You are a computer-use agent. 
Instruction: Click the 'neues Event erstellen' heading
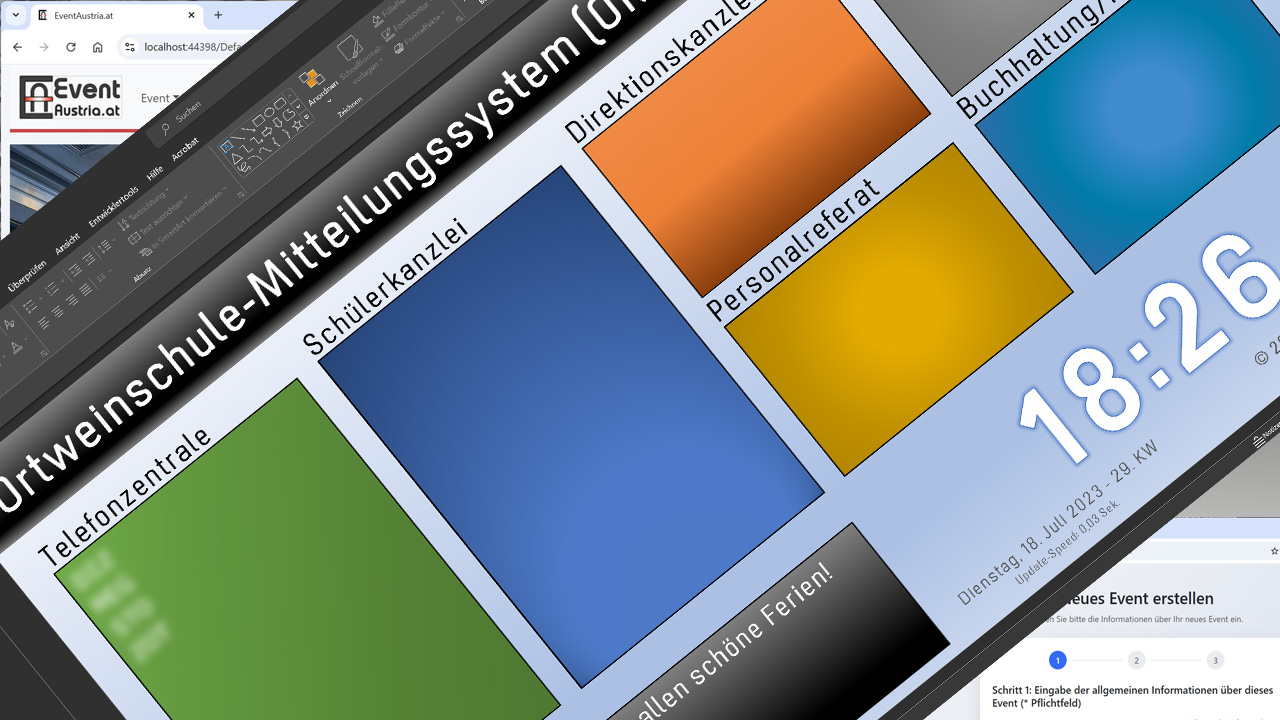click(x=1136, y=599)
